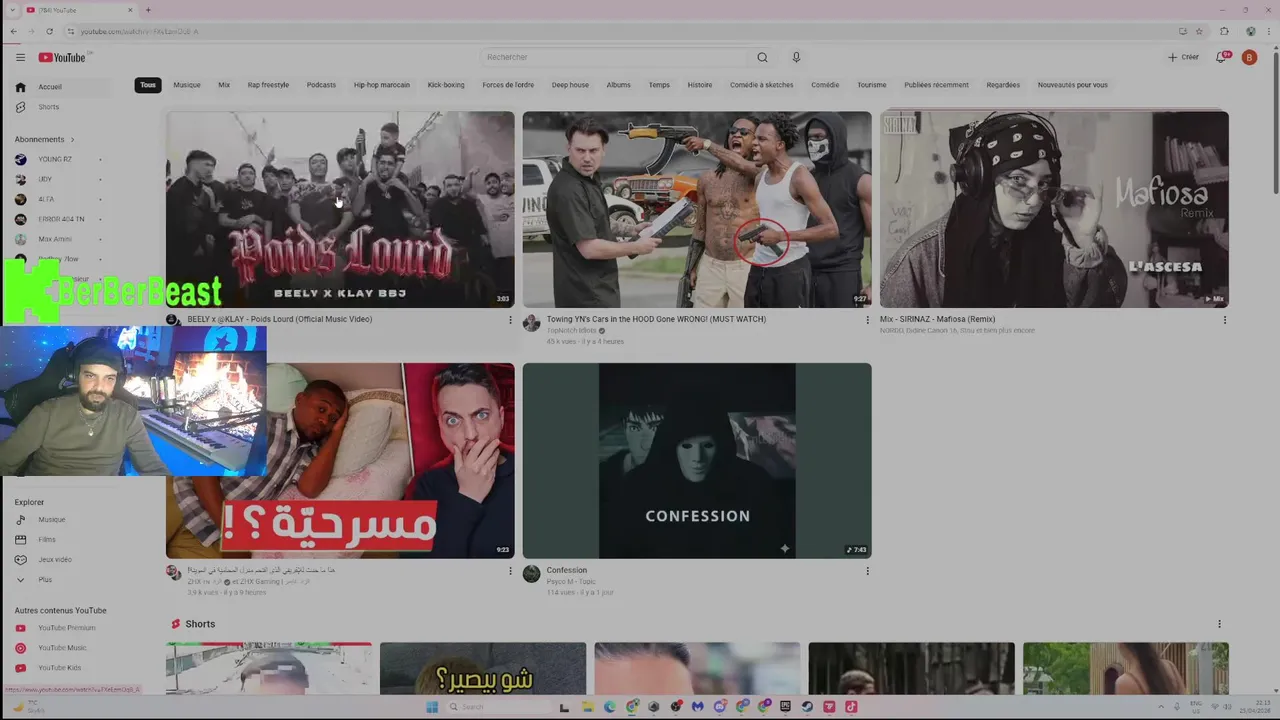Image resolution: width=1280 pixels, height=720 pixels.
Task: Click into the Rechercher search box
Action: click(615, 57)
